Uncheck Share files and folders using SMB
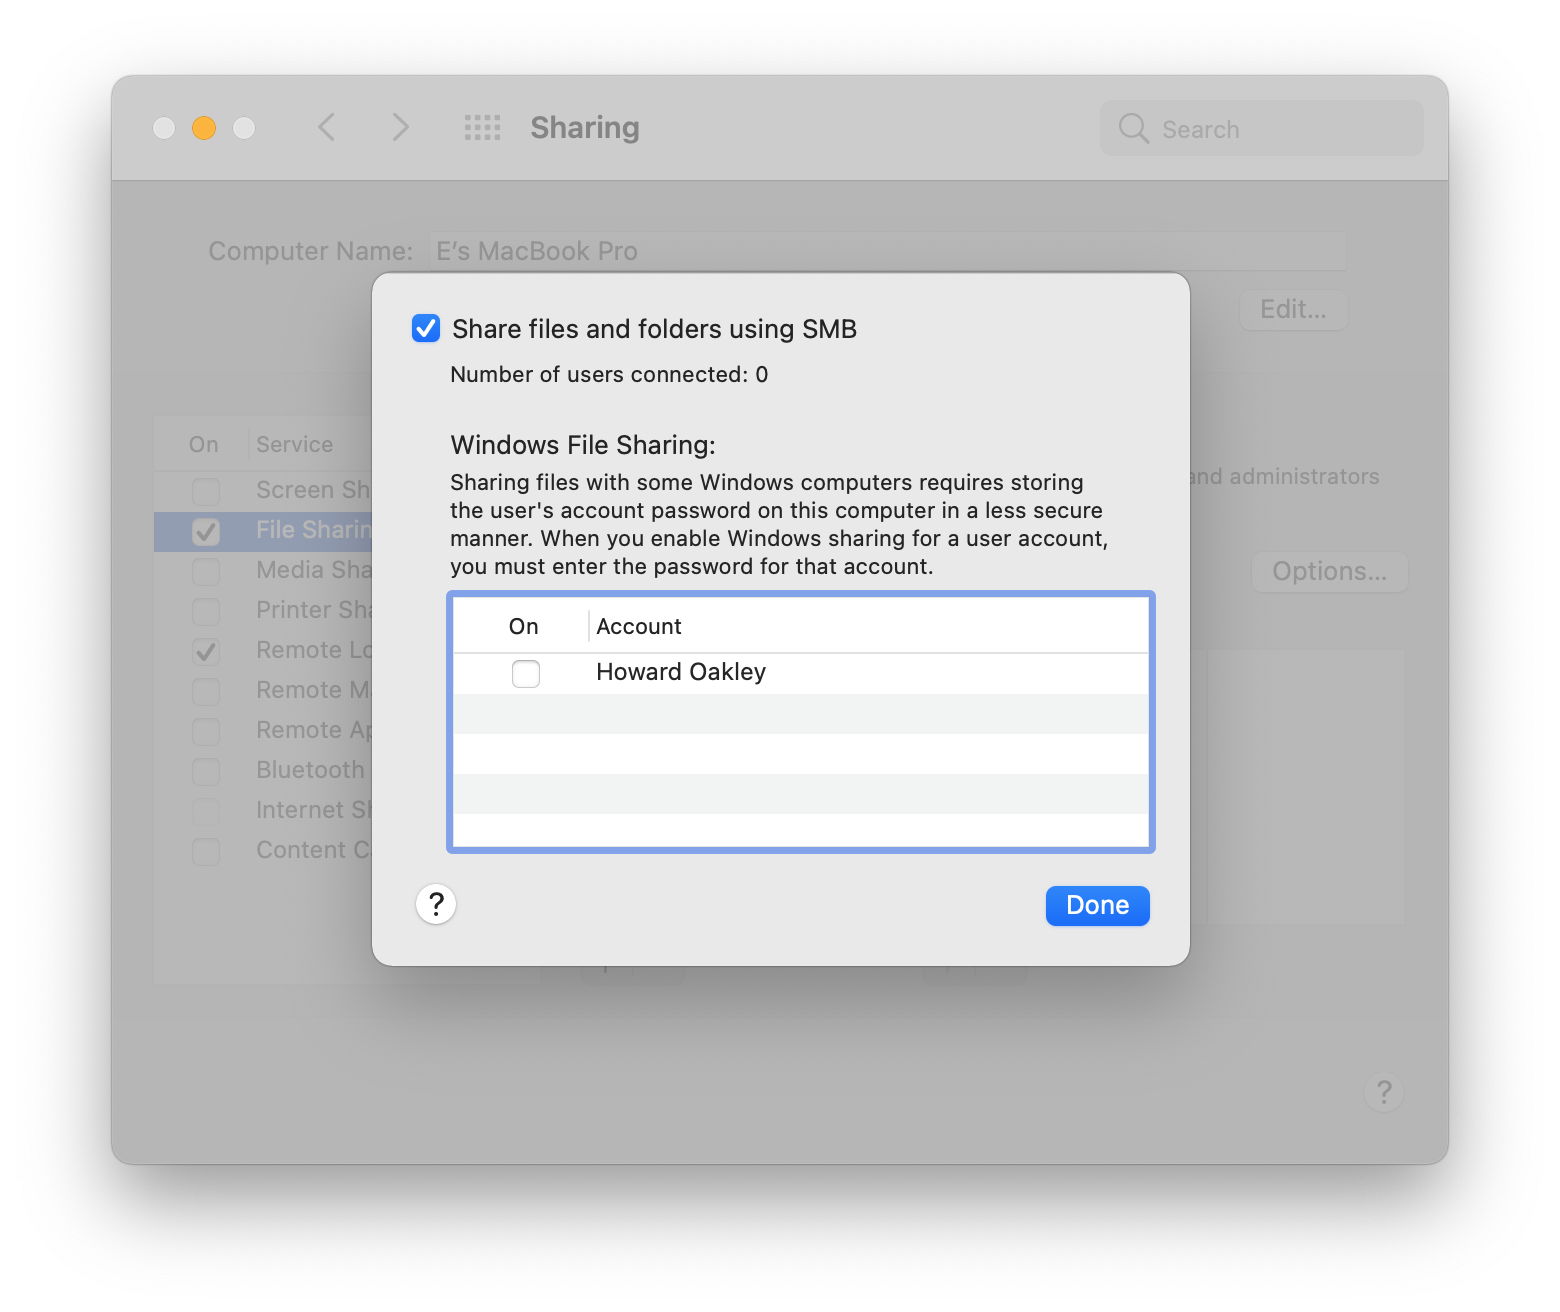 pyautogui.click(x=426, y=329)
